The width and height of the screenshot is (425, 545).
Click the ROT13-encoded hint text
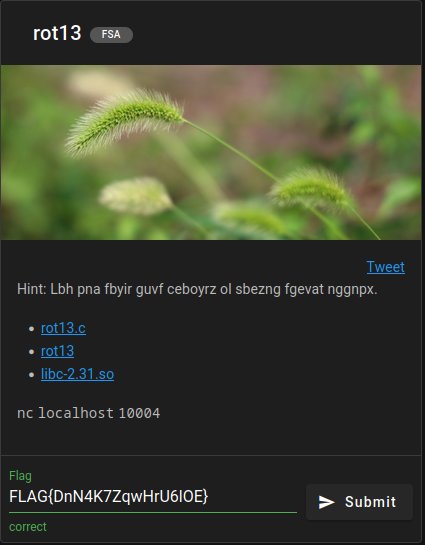[x=214, y=289]
